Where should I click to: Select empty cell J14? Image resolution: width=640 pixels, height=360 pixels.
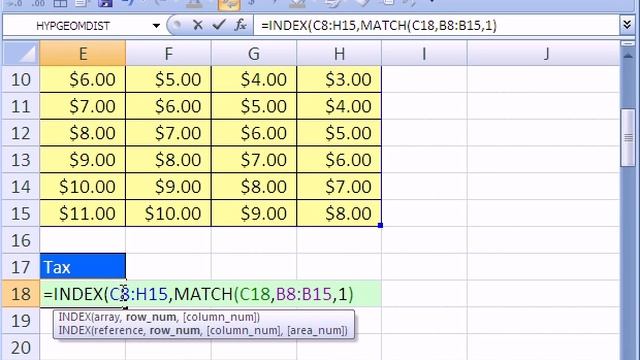[543, 187]
